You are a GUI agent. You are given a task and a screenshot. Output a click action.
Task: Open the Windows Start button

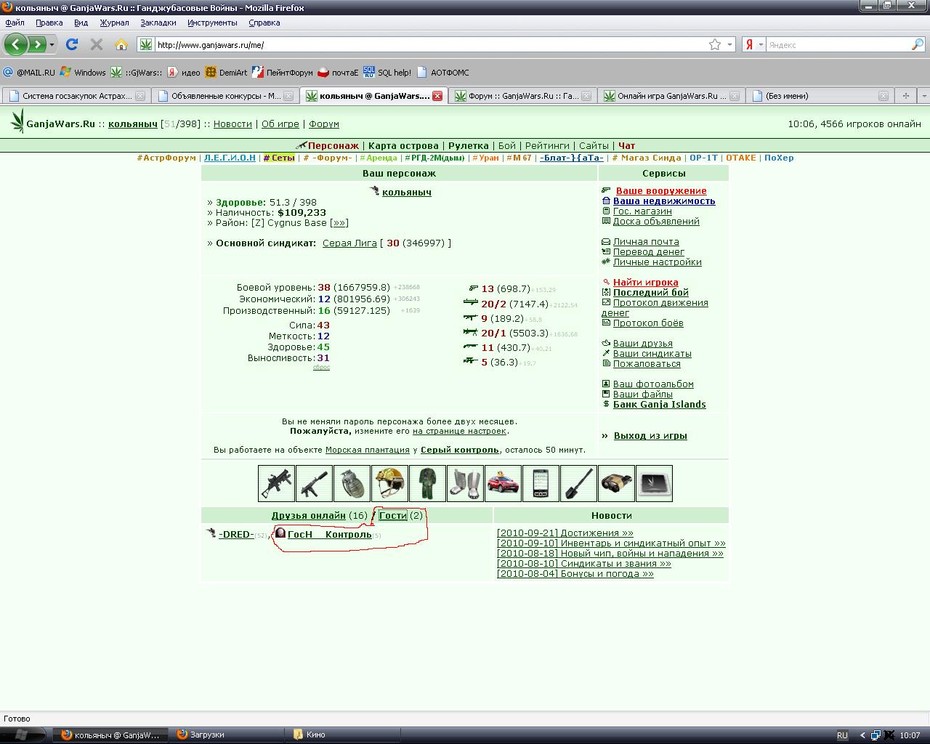point(23,735)
